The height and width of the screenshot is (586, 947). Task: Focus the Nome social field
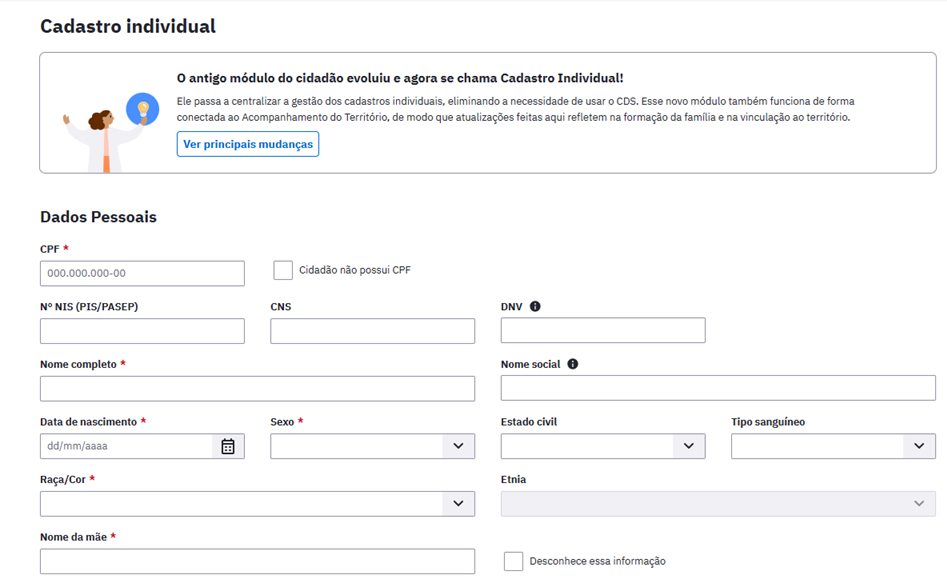(x=718, y=388)
